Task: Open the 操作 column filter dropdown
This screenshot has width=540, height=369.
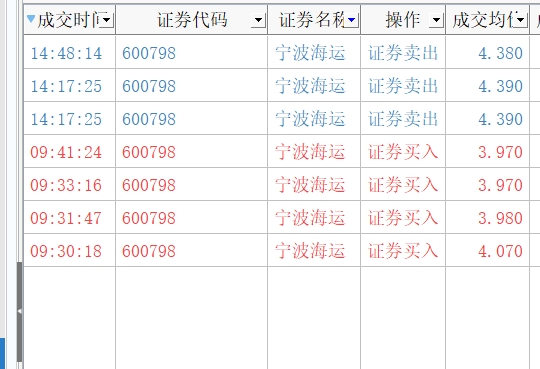Action: (436, 20)
